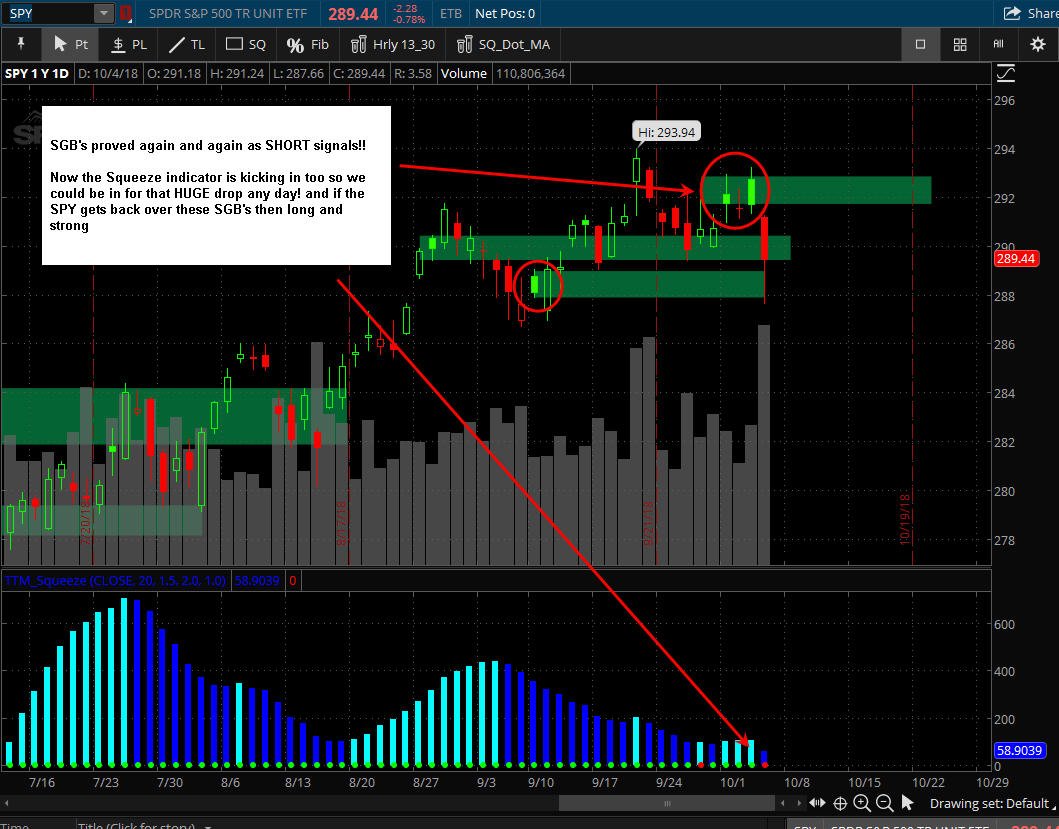Screen dimensions: 1059x829
Task: Open the chart grid layout button
Action: (x=960, y=44)
